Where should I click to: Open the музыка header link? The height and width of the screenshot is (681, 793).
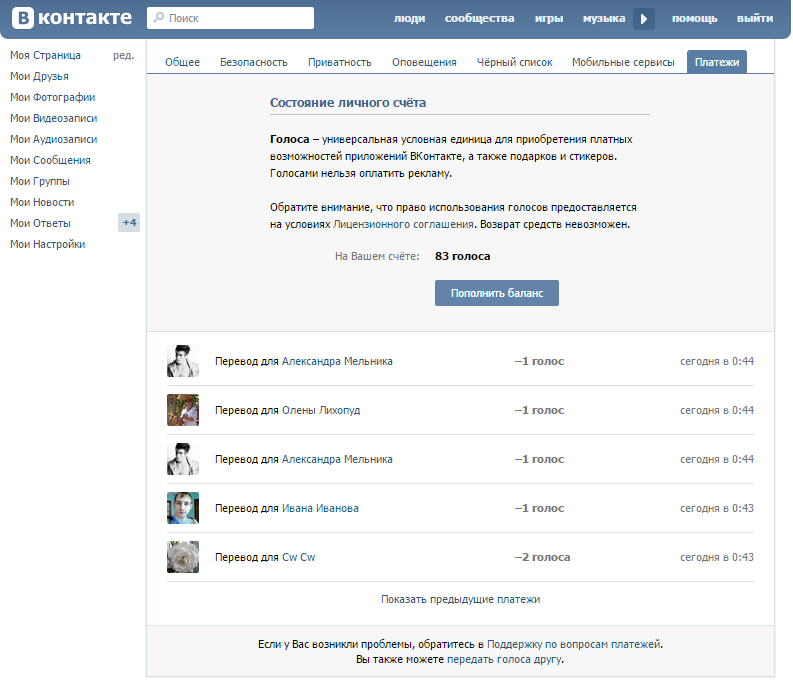coord(604,18)
